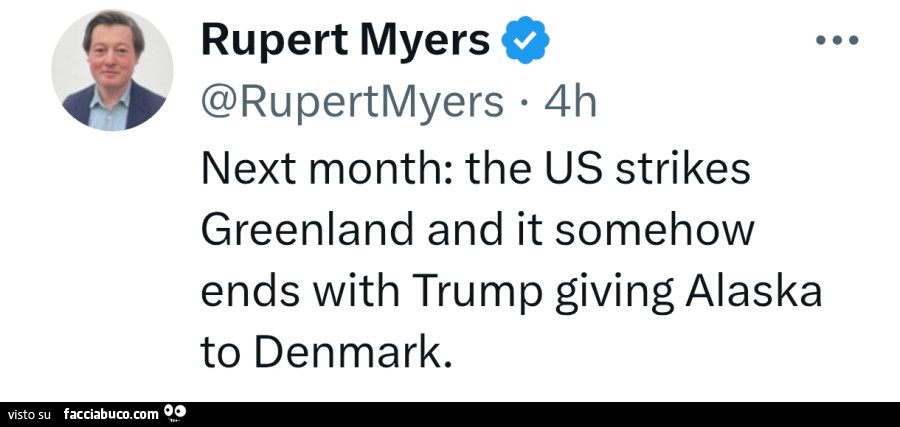Click the empty black footer bar
The width and height of the screenshot is (900, 427).
(550, 414)
